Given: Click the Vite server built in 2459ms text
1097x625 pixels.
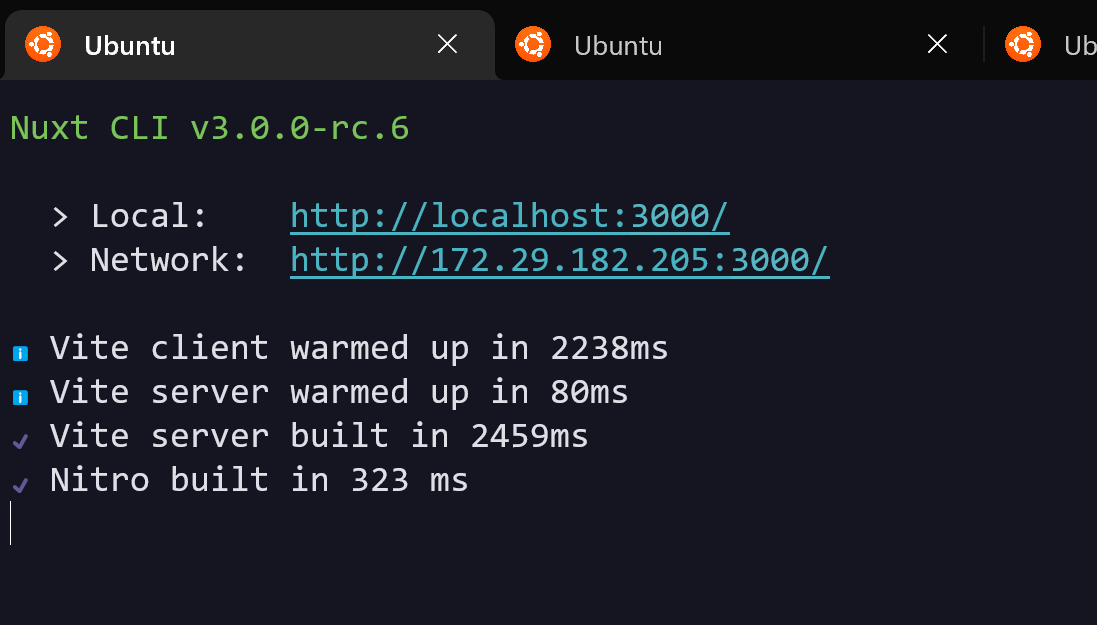Looking at the screenshot, I should click(x=319, y=436).
